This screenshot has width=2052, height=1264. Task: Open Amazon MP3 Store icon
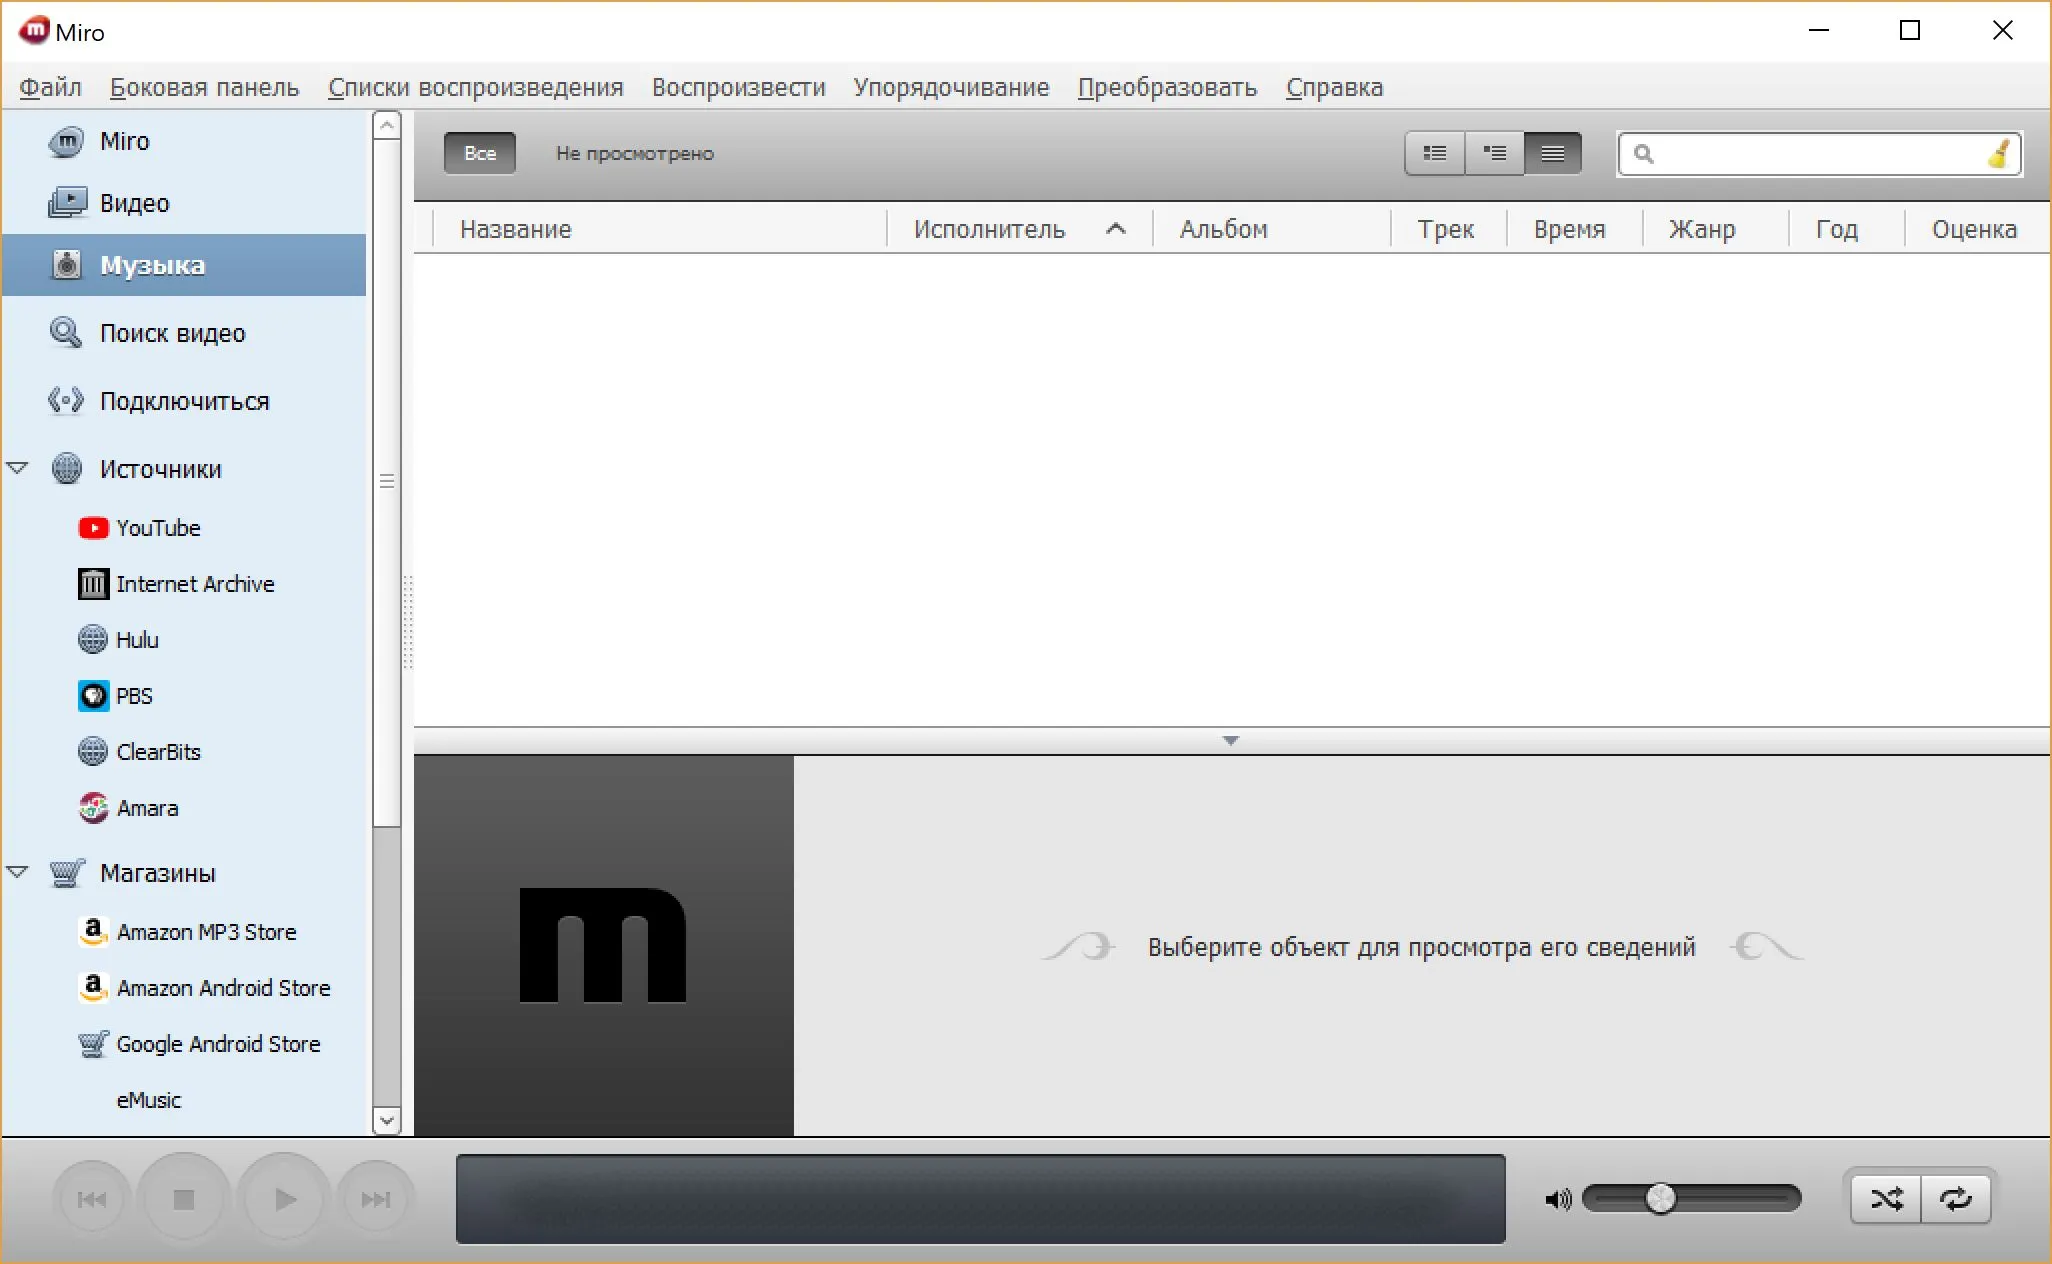[93, 932]
